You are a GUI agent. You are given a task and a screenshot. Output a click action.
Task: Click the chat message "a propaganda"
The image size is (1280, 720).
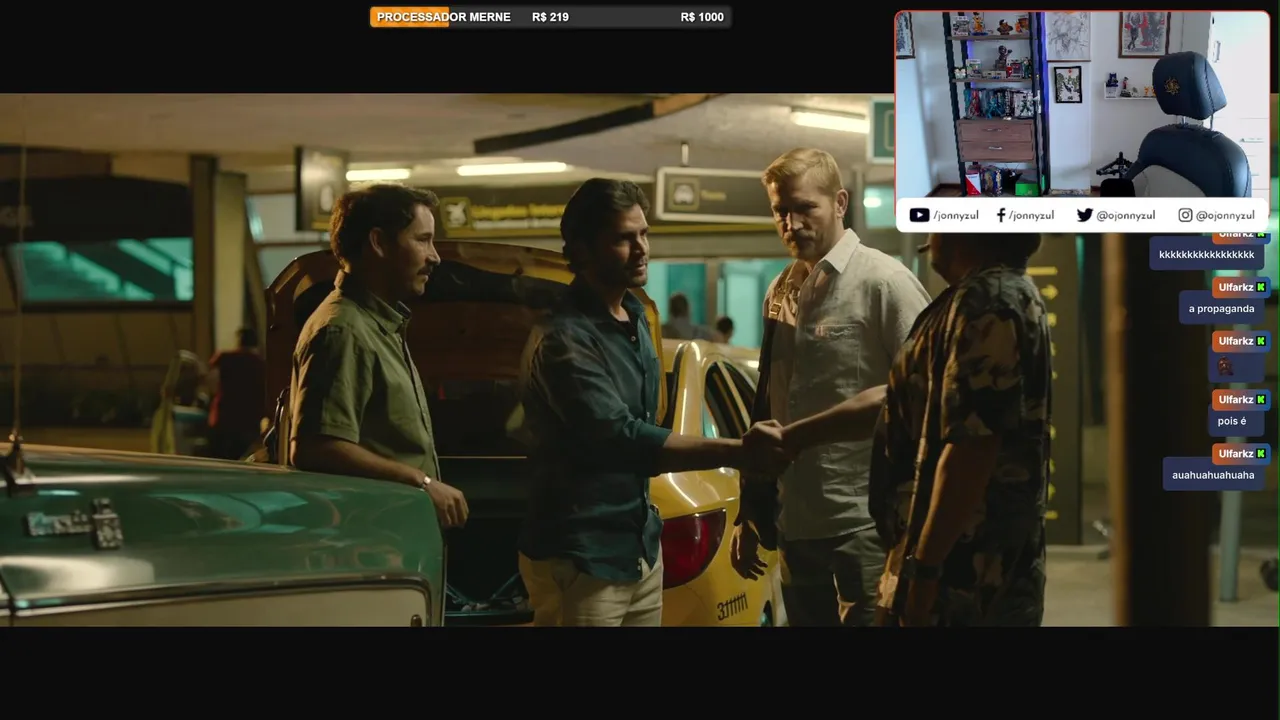point(1221,309)
